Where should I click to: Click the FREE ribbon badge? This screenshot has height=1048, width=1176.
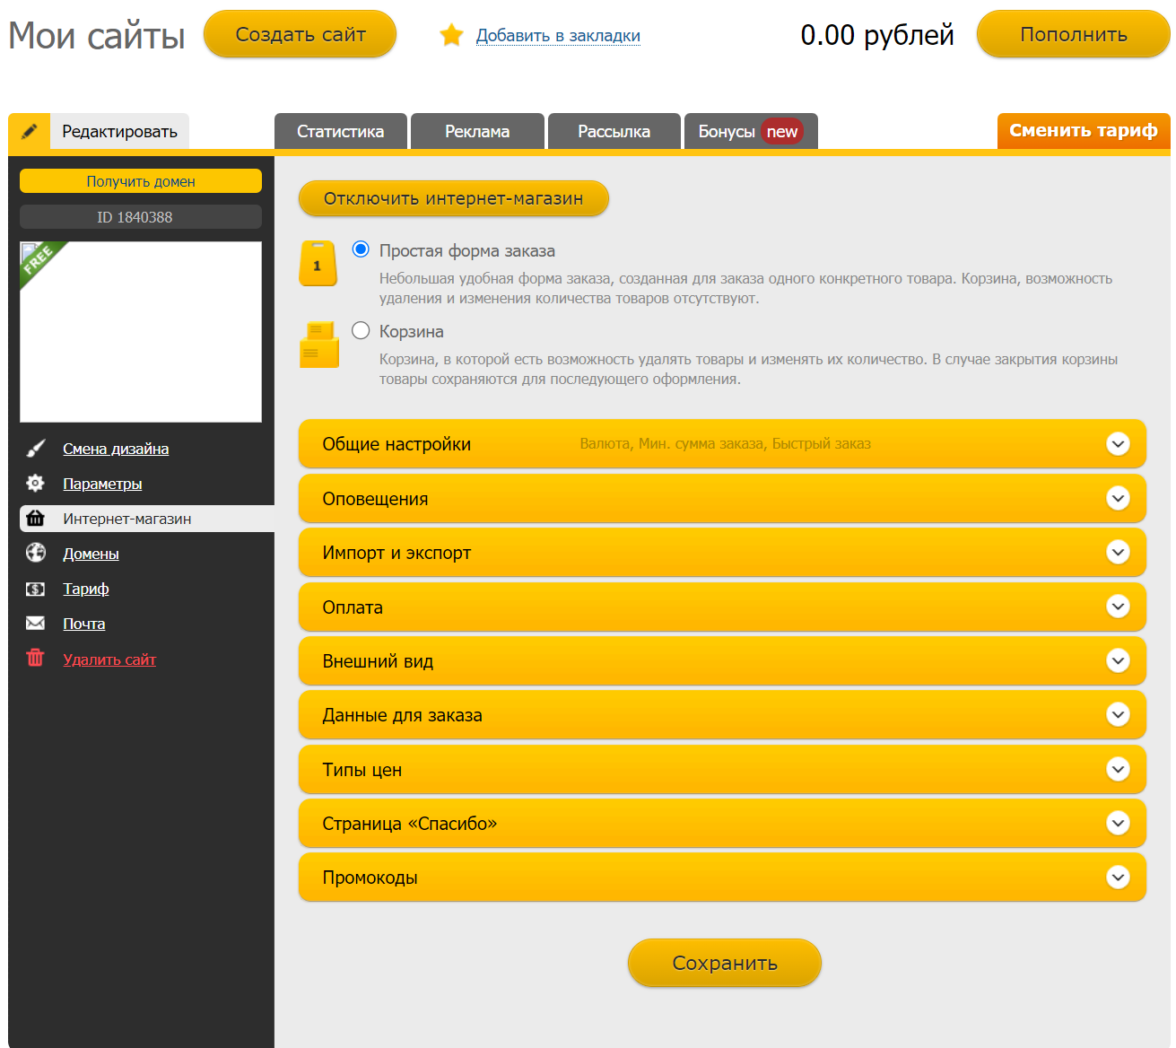pyautogui.click(x=40, y=261)
